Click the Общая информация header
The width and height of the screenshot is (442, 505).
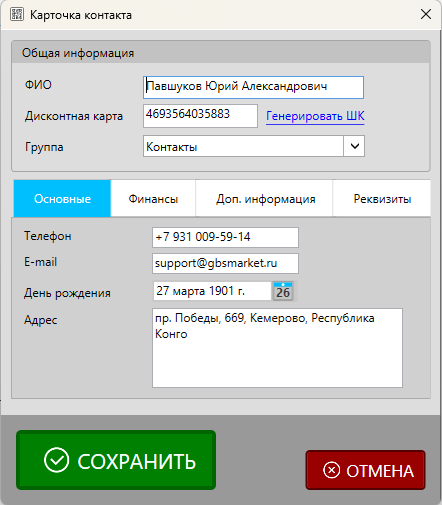(x=221, y=53)
